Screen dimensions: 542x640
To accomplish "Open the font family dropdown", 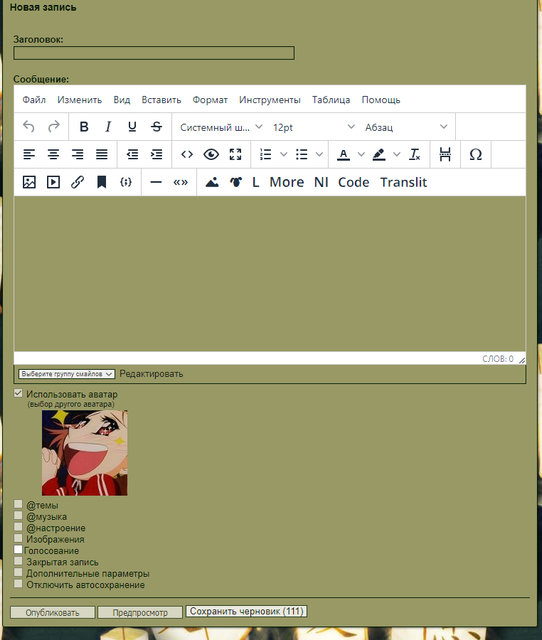I will click(x=221, y=127).
